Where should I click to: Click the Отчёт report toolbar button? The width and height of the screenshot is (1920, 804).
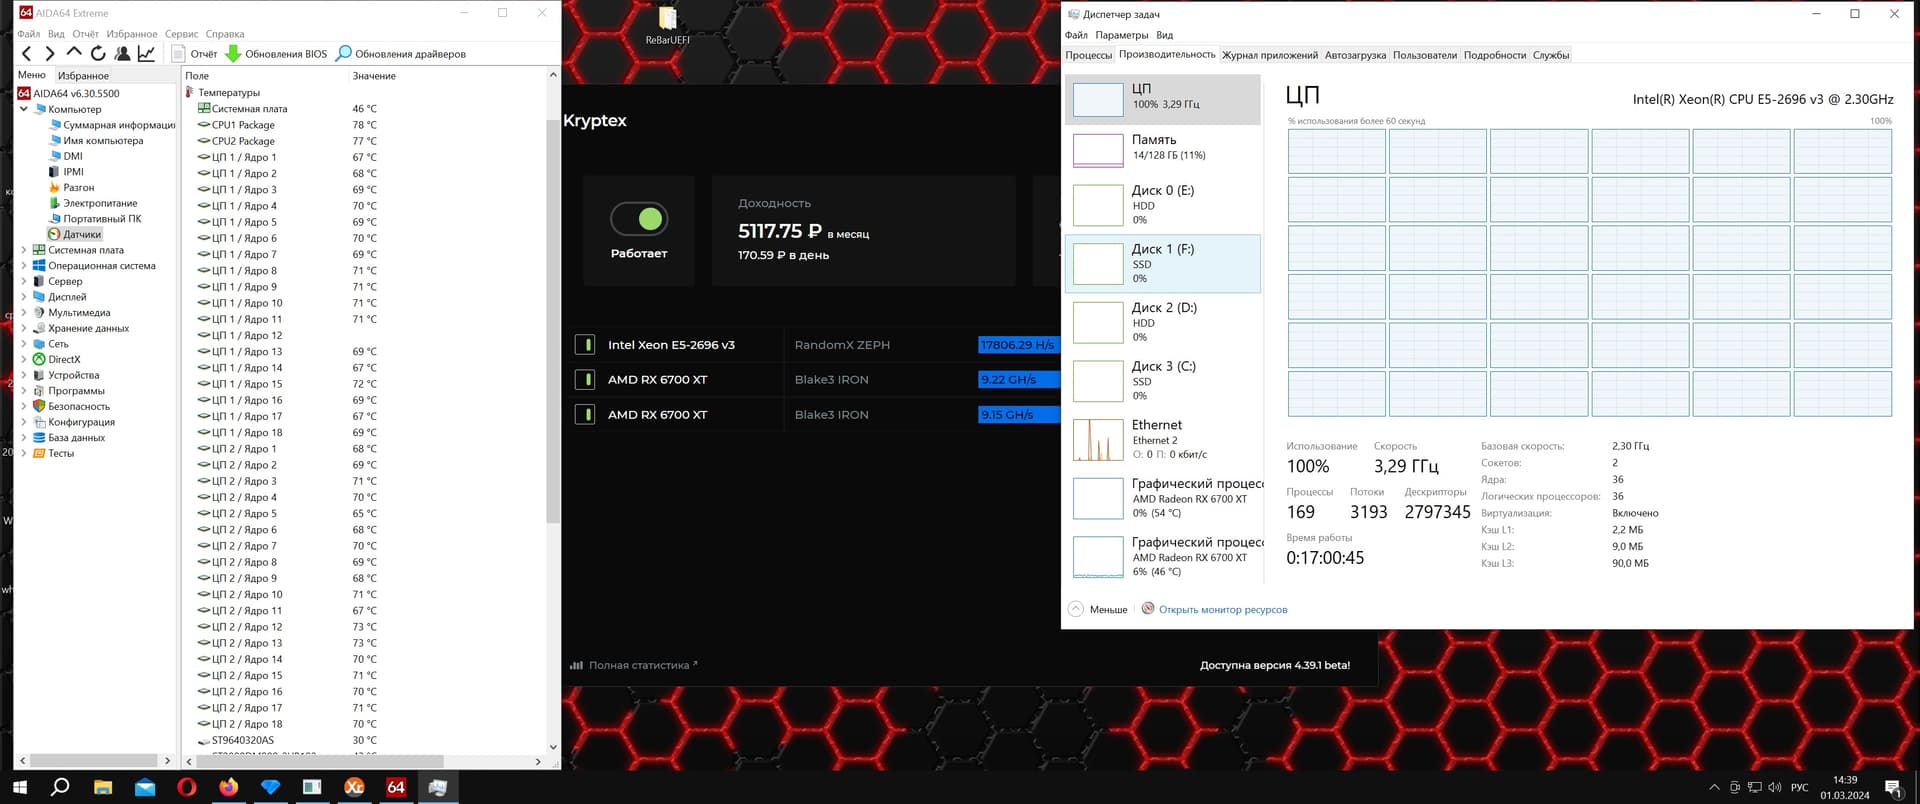tap(194, 54)
